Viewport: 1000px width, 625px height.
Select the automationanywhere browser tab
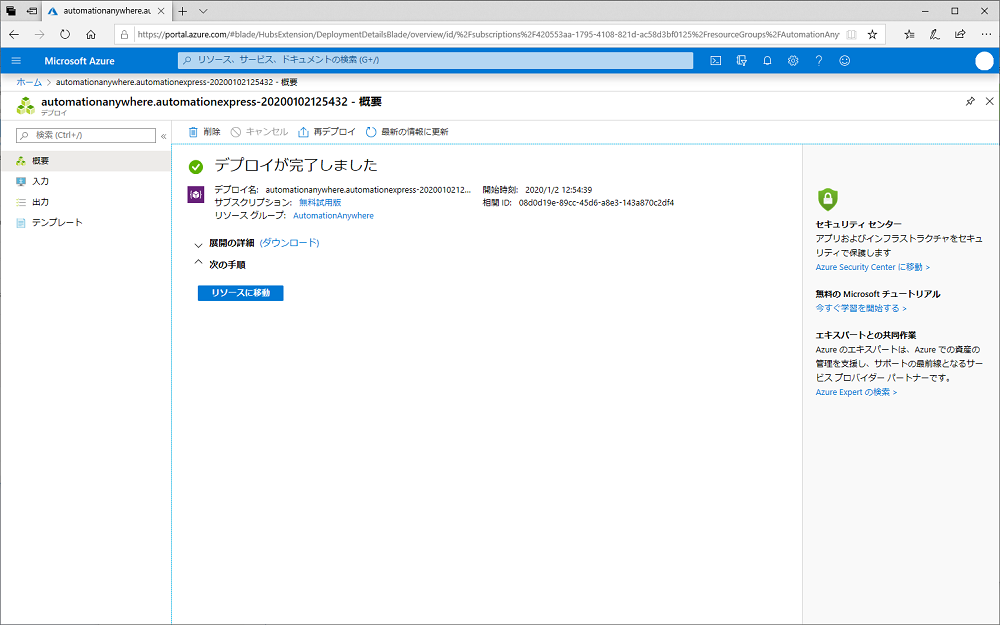pos(107,11)
